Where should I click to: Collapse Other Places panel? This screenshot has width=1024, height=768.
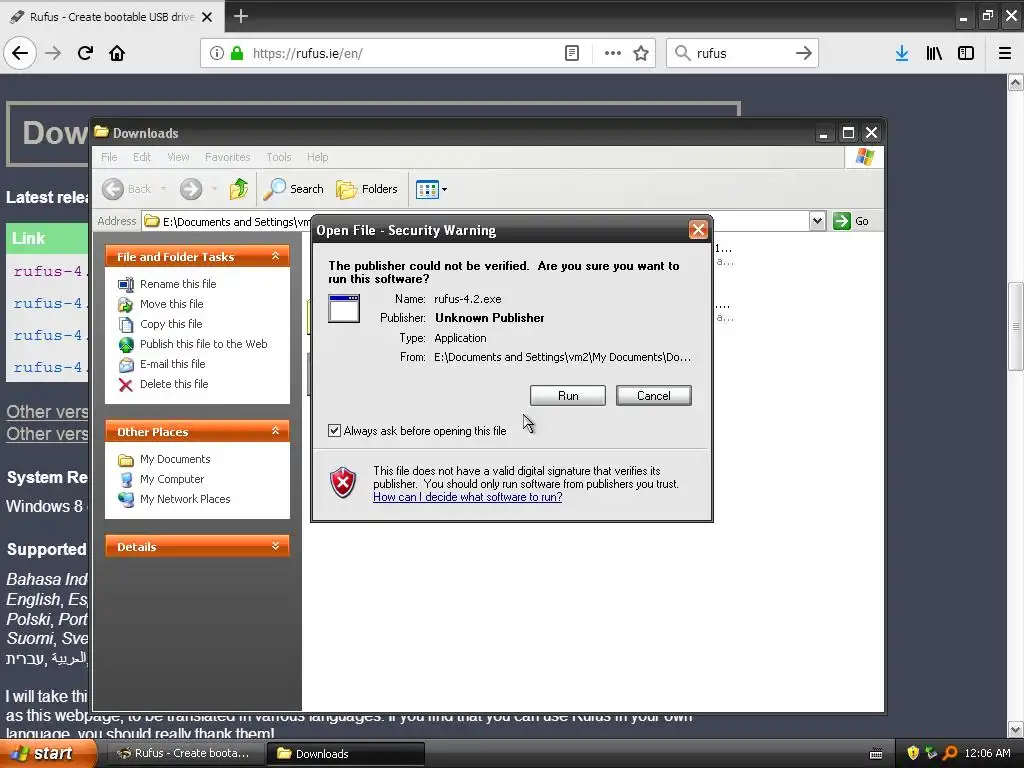coord(276,431)
